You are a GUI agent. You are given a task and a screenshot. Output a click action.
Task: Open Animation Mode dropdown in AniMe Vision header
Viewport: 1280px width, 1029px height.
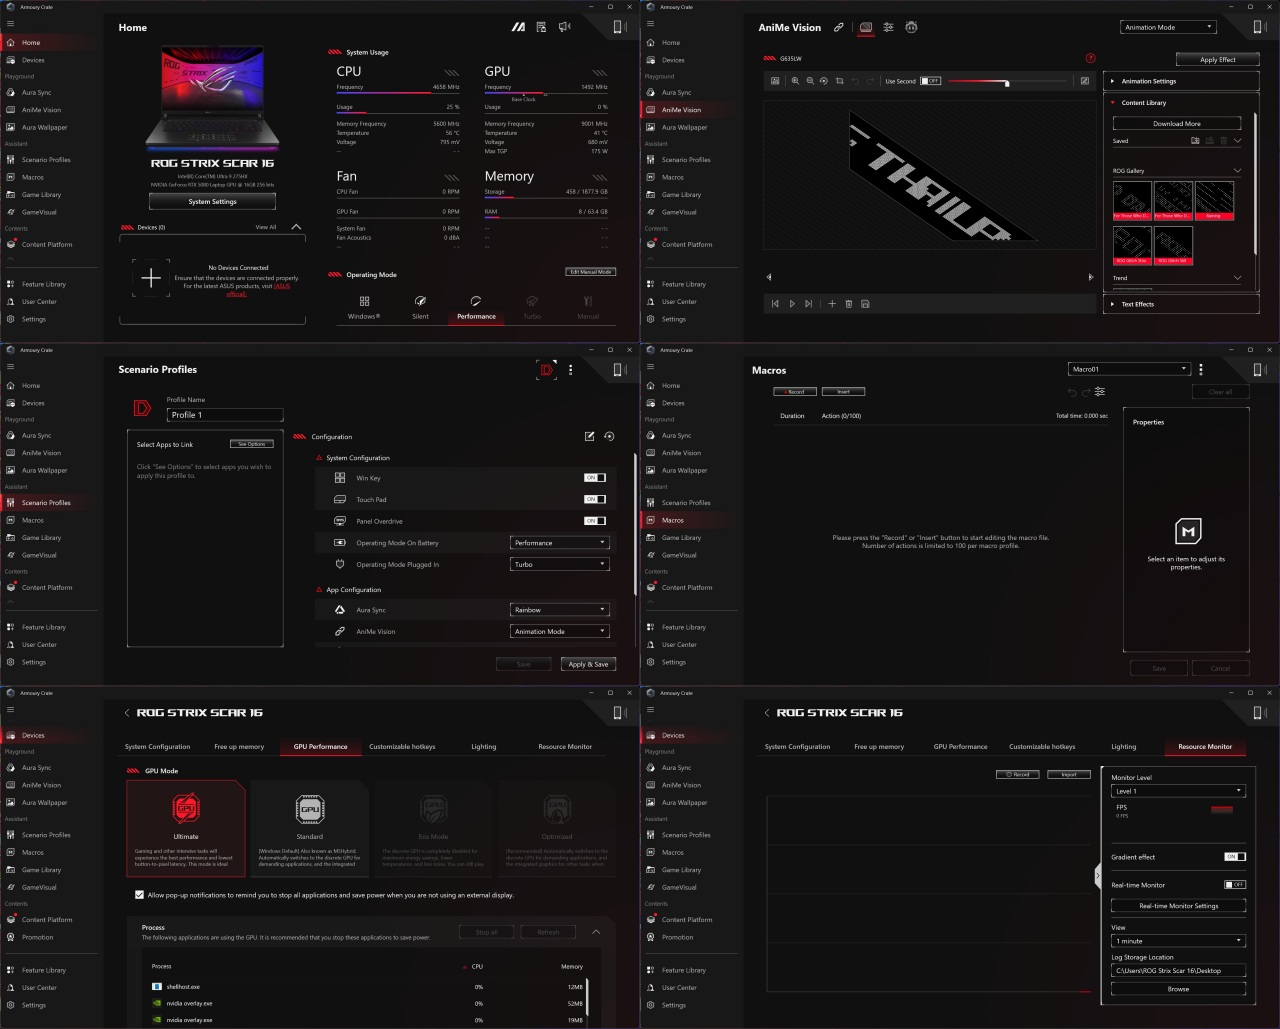coord(1168,27)
